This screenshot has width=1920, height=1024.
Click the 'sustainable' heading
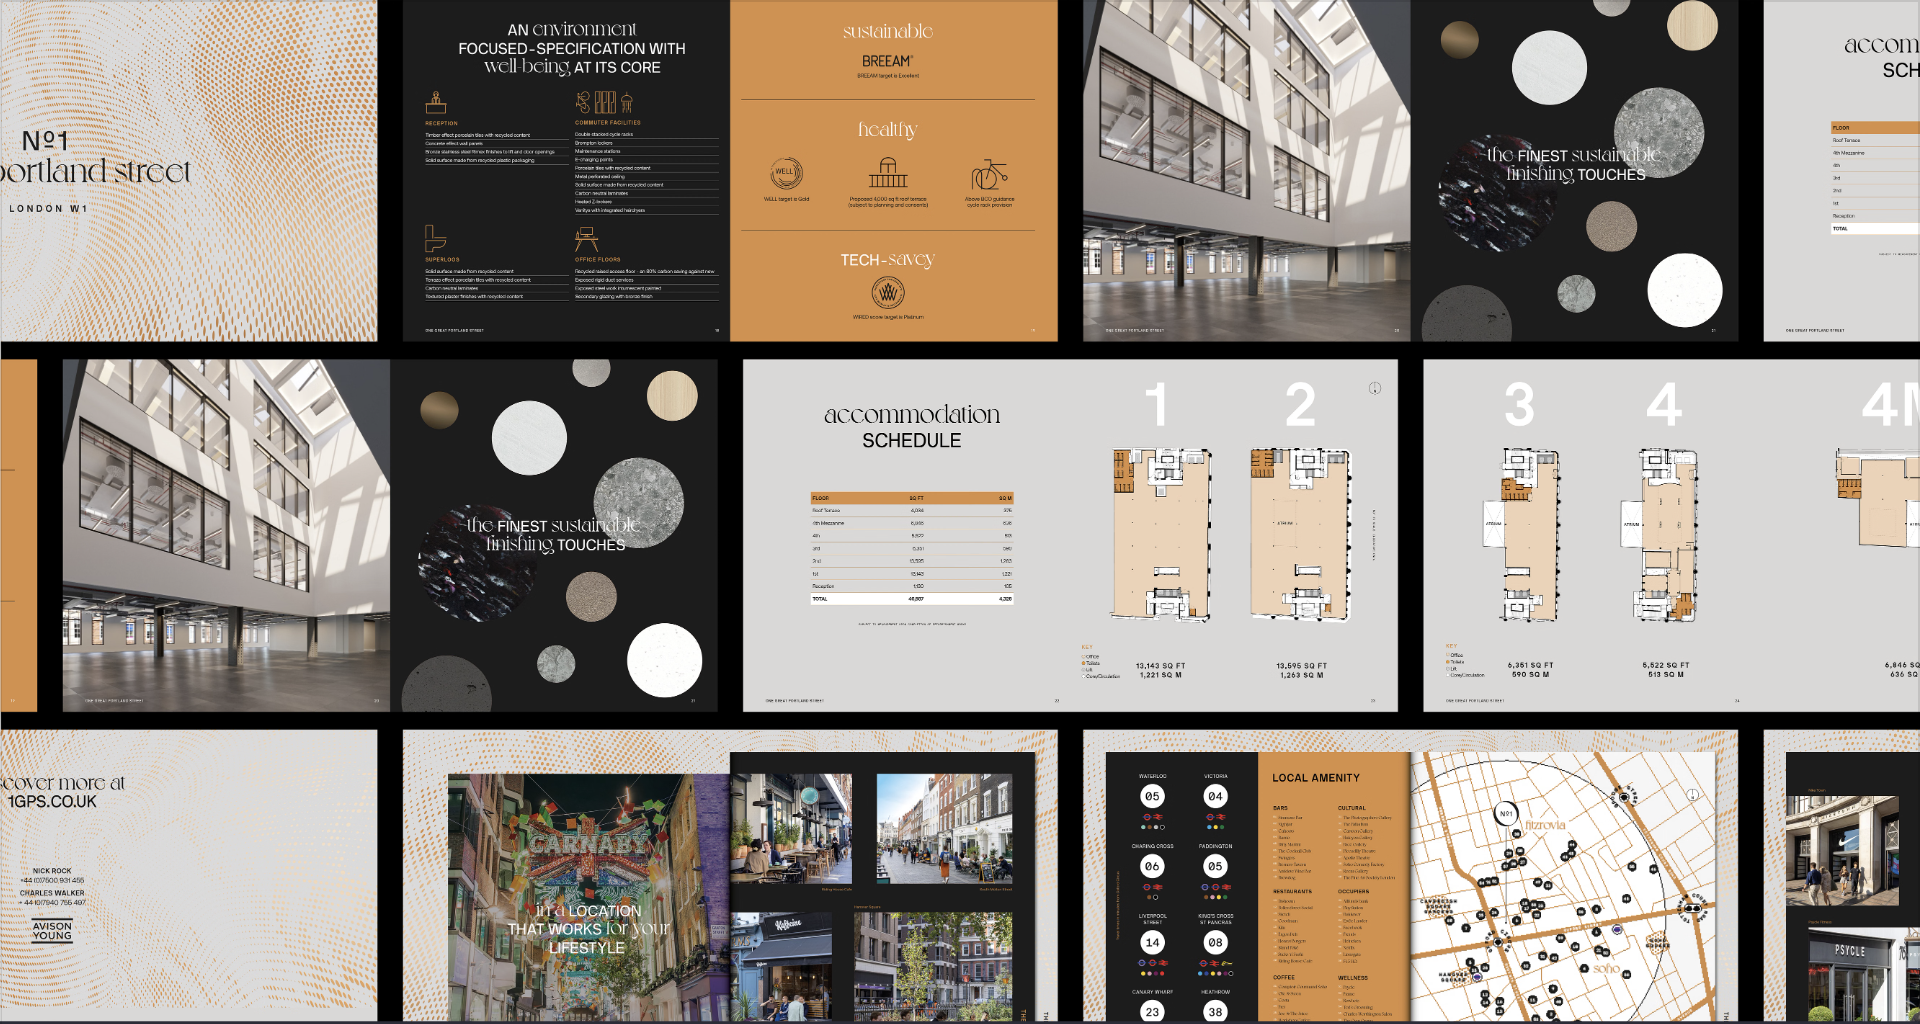(x=888, y=31)
